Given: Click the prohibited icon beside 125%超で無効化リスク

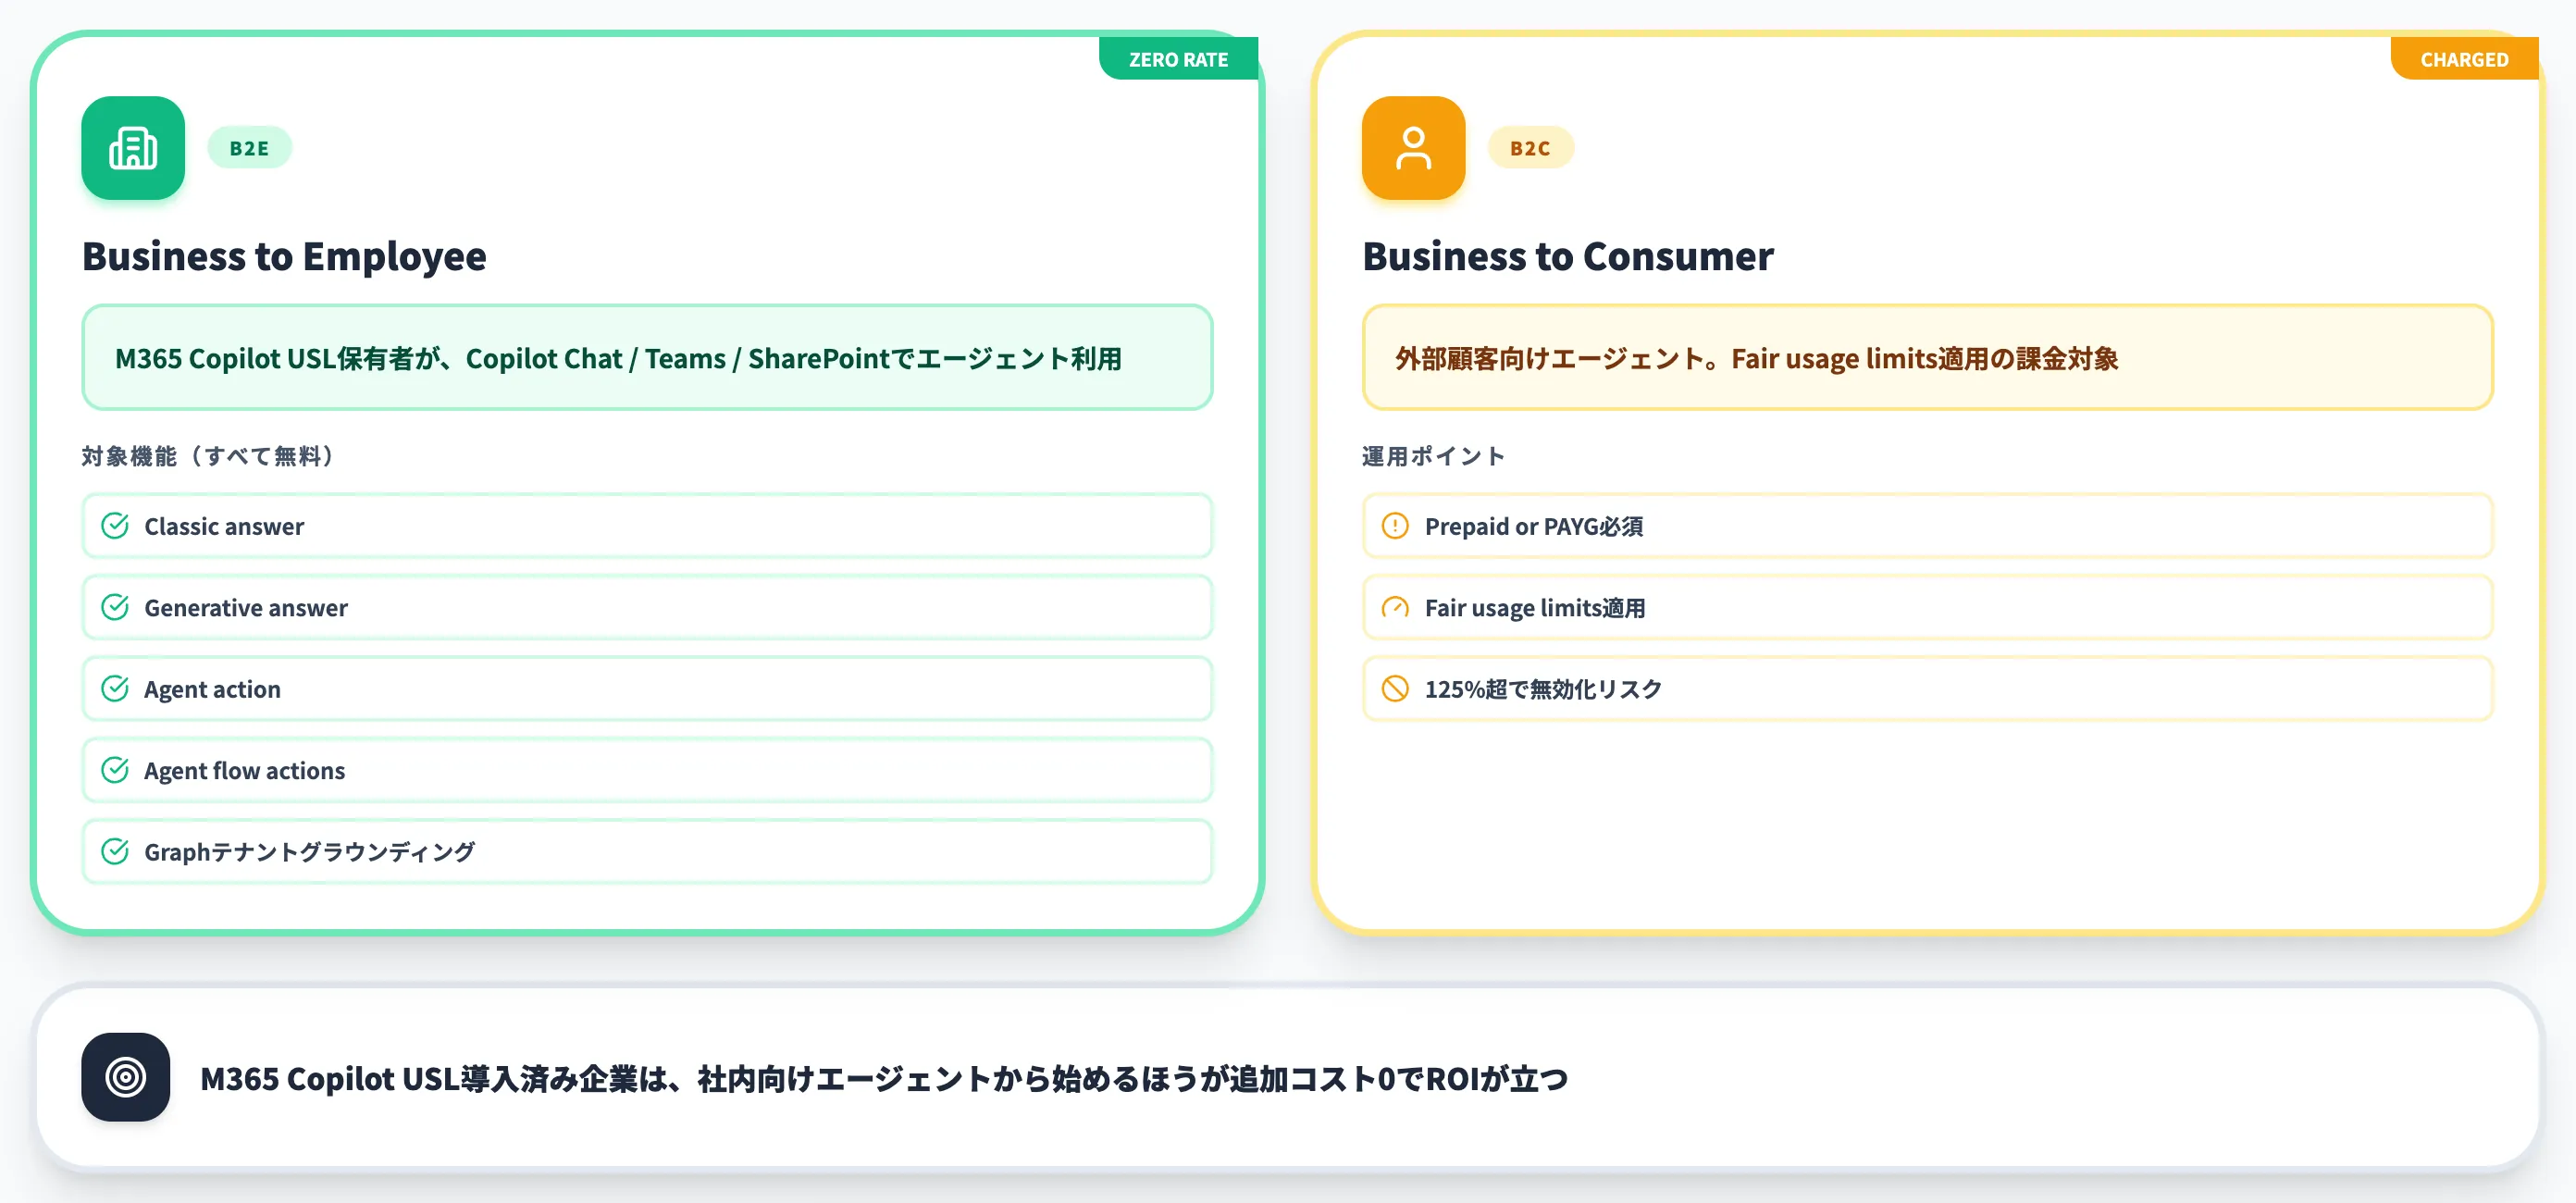Looking at the screenshot, I should [1395, 689].
